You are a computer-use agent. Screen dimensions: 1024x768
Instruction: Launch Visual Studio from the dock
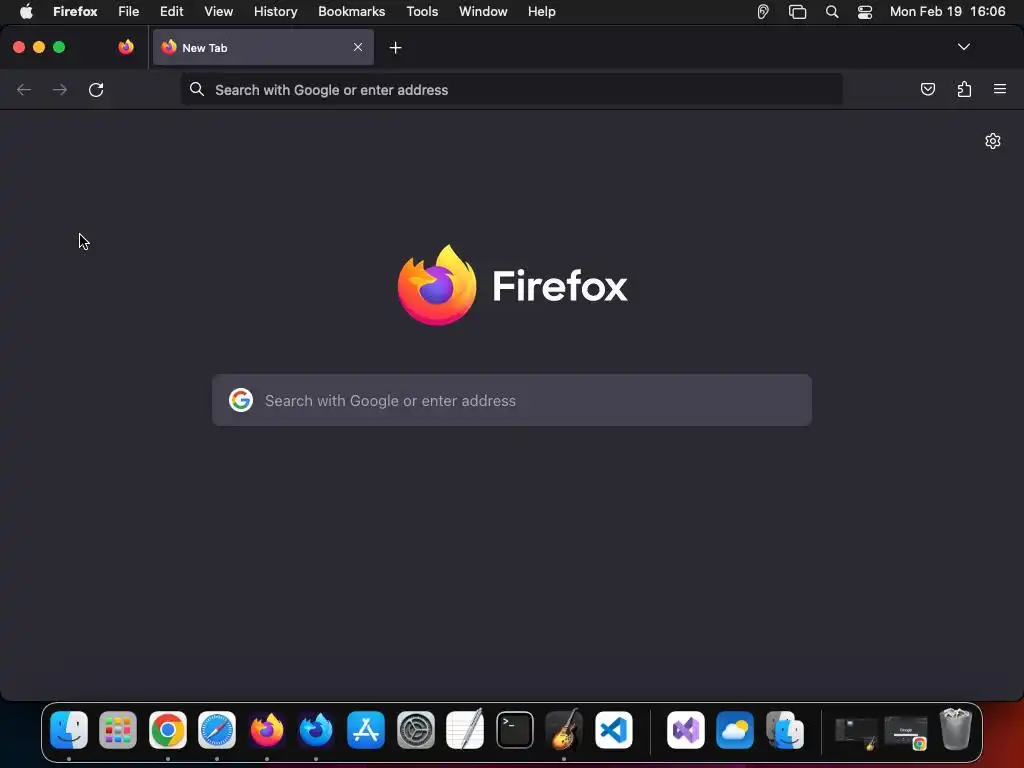click(x=686, y=729)
